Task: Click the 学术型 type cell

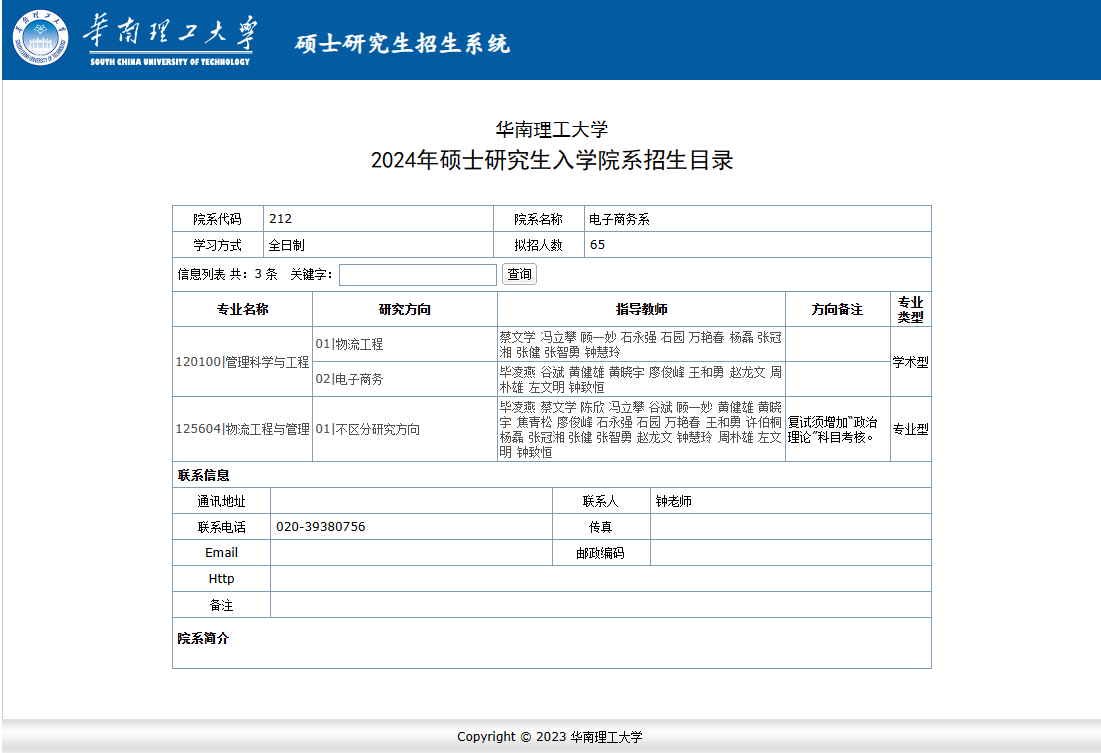Action: coord(911,362)
